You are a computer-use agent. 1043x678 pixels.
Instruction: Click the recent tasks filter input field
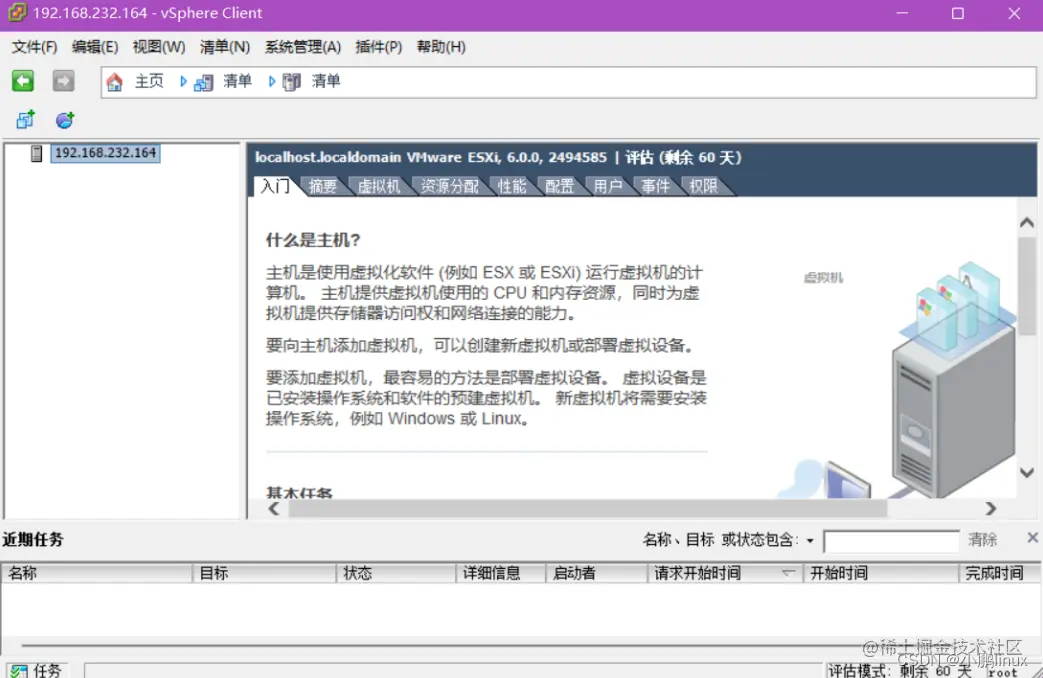click(x=891, y=541)
